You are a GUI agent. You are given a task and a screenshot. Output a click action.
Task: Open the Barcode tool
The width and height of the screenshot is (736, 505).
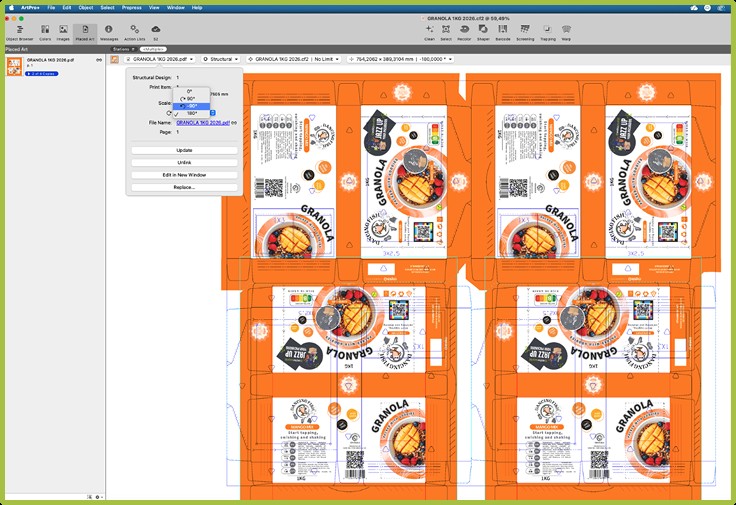click(x=503, y=33)
